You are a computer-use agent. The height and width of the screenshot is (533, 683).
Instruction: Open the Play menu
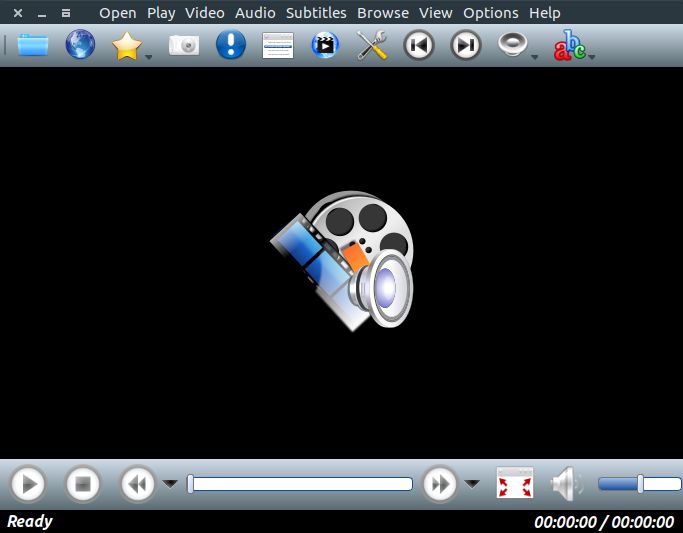point(161,13)
